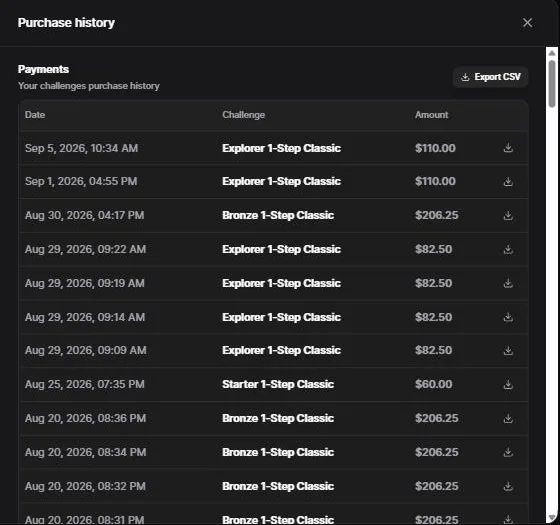Select the date Aug 29, 2026, 09:09 AM
Viewport: 560px width, 525px height.
pyautogui.click(x=86, y=350)
